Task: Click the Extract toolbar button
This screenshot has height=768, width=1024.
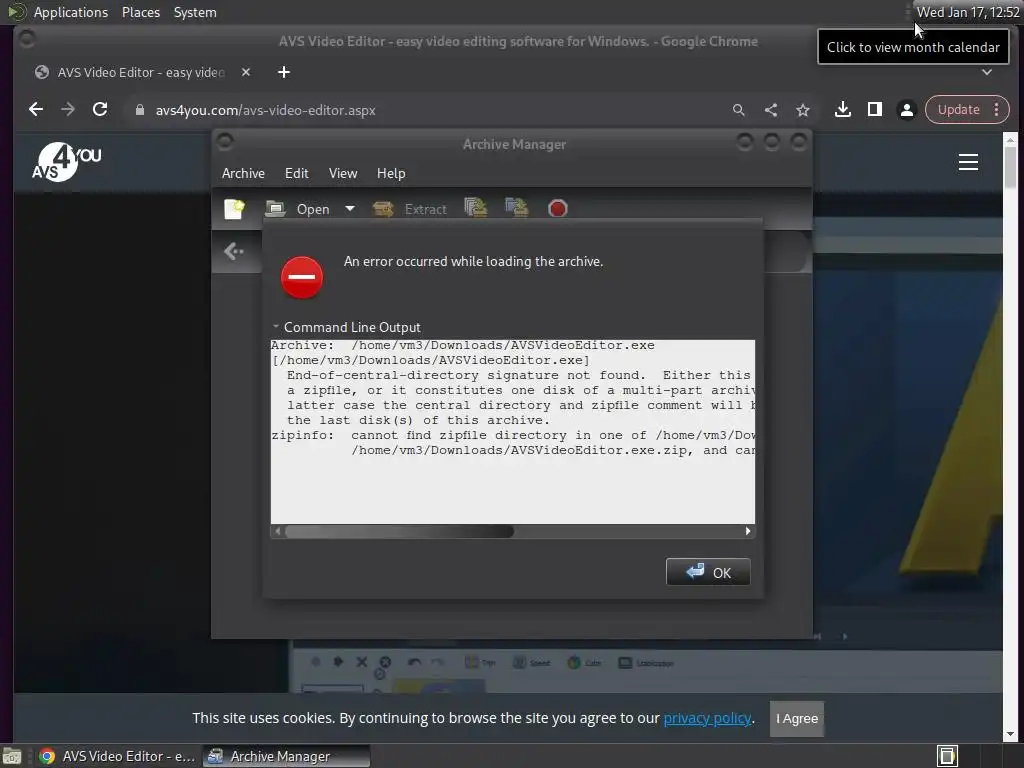Action: pyautogui.click(x=410, y=209)
